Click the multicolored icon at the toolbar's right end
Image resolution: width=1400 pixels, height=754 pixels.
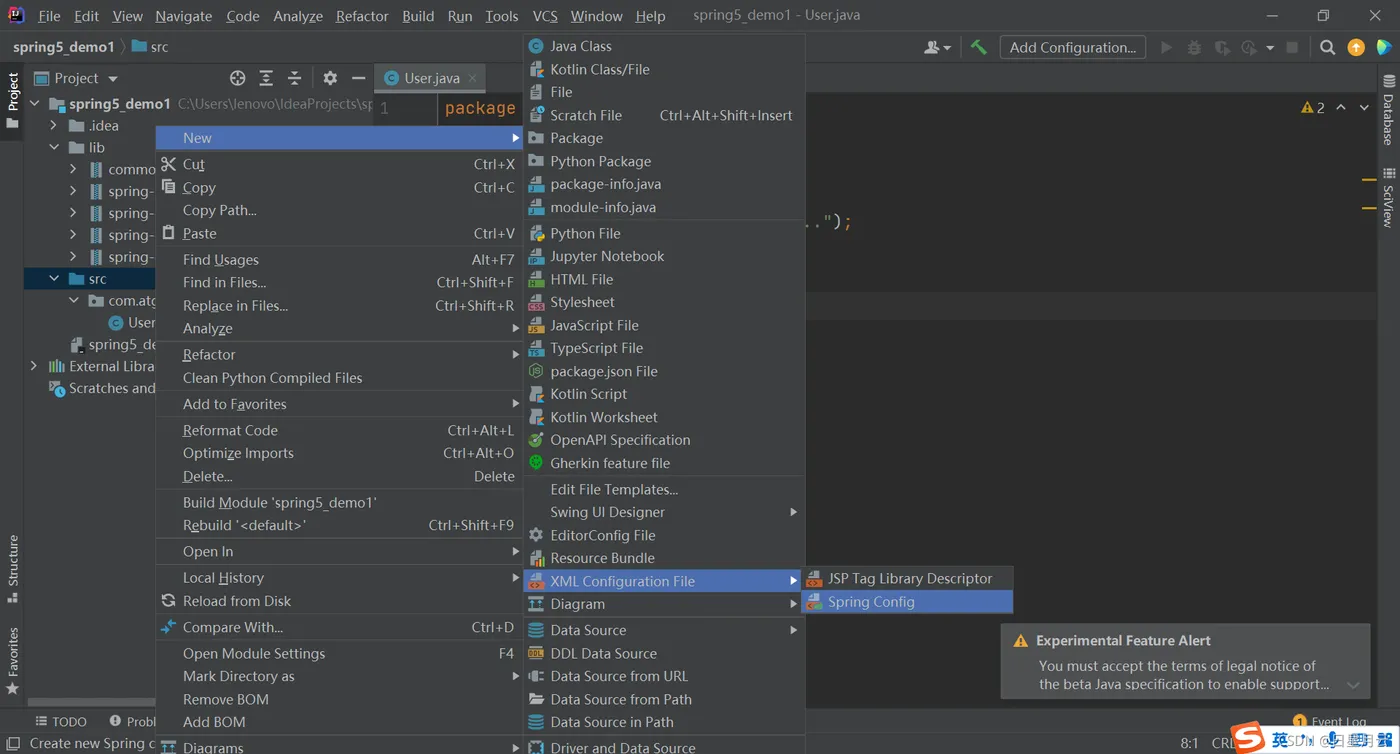1384,47
